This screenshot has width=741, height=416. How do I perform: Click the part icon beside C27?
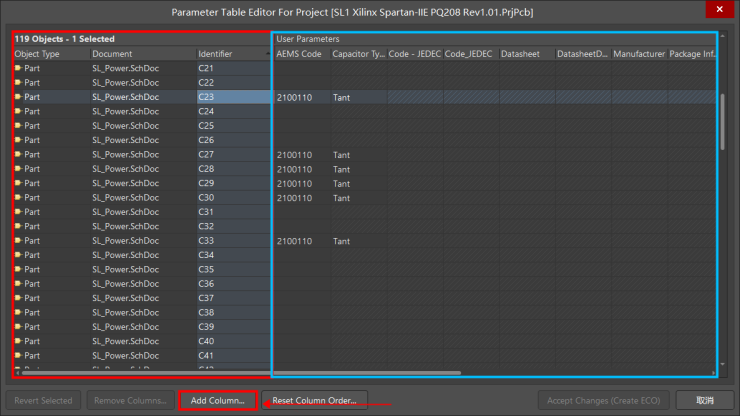click(18, 155)
